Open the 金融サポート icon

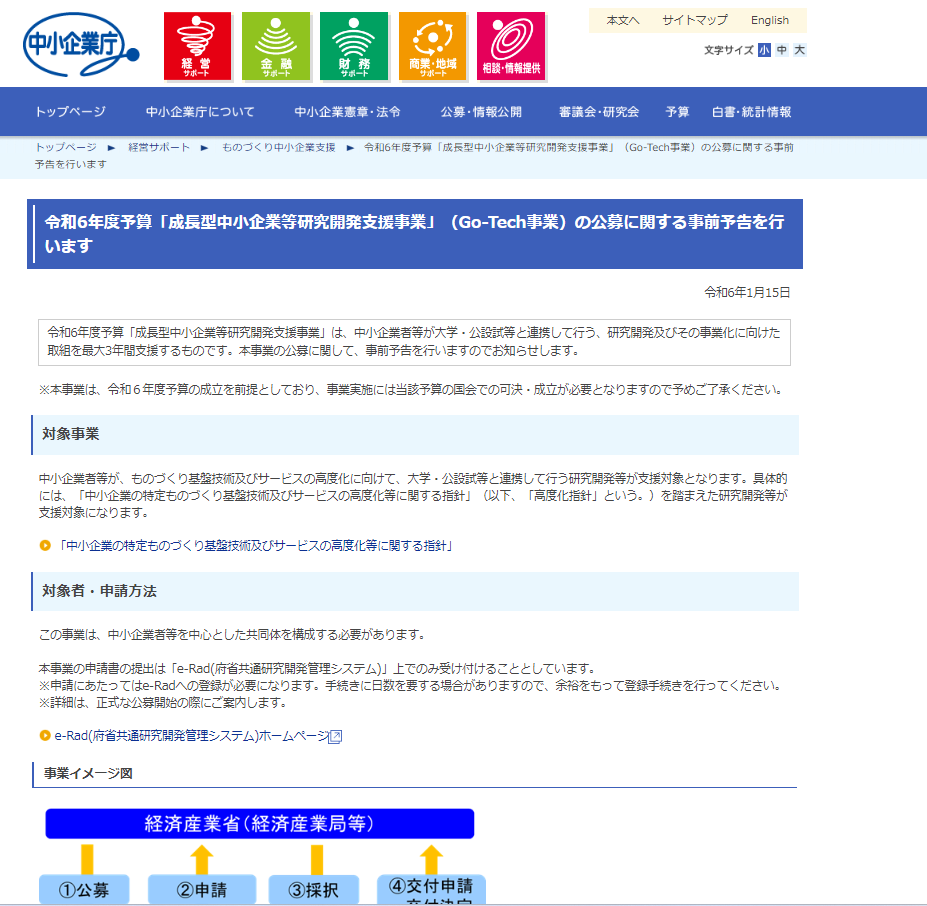point(275,47)
